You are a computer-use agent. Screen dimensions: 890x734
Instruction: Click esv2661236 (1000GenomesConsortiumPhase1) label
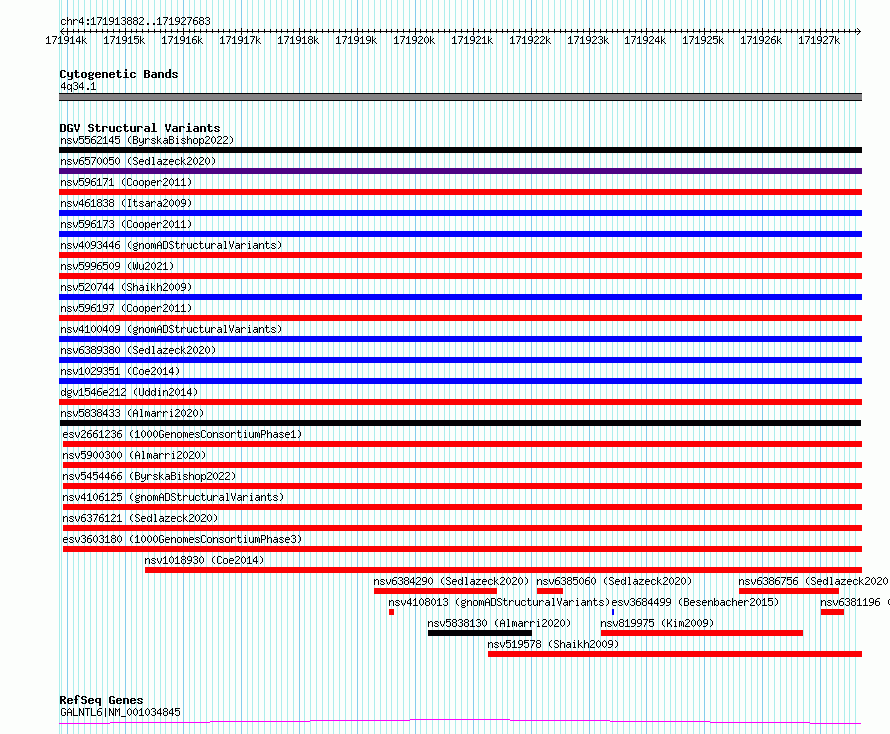182,434
